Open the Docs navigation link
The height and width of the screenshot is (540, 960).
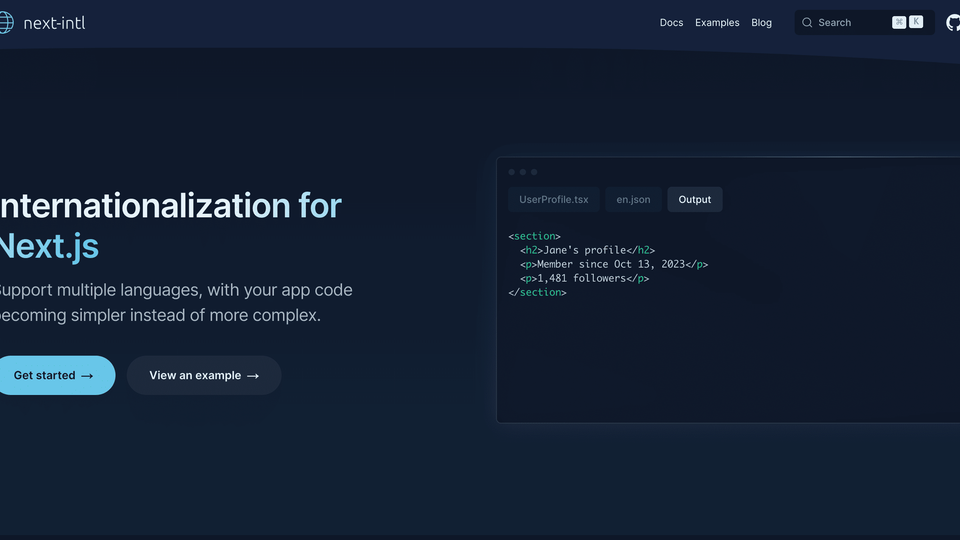671,23
